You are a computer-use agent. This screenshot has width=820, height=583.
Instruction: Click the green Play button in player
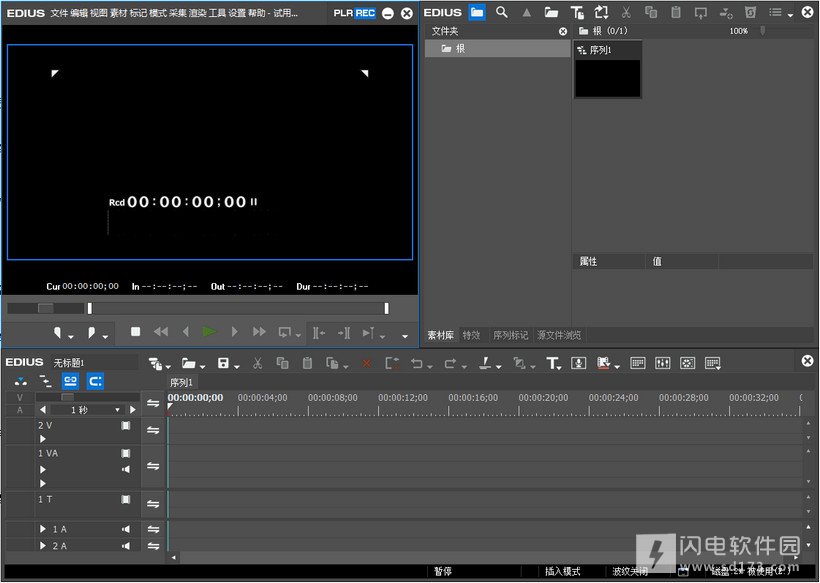click(209, 332)
